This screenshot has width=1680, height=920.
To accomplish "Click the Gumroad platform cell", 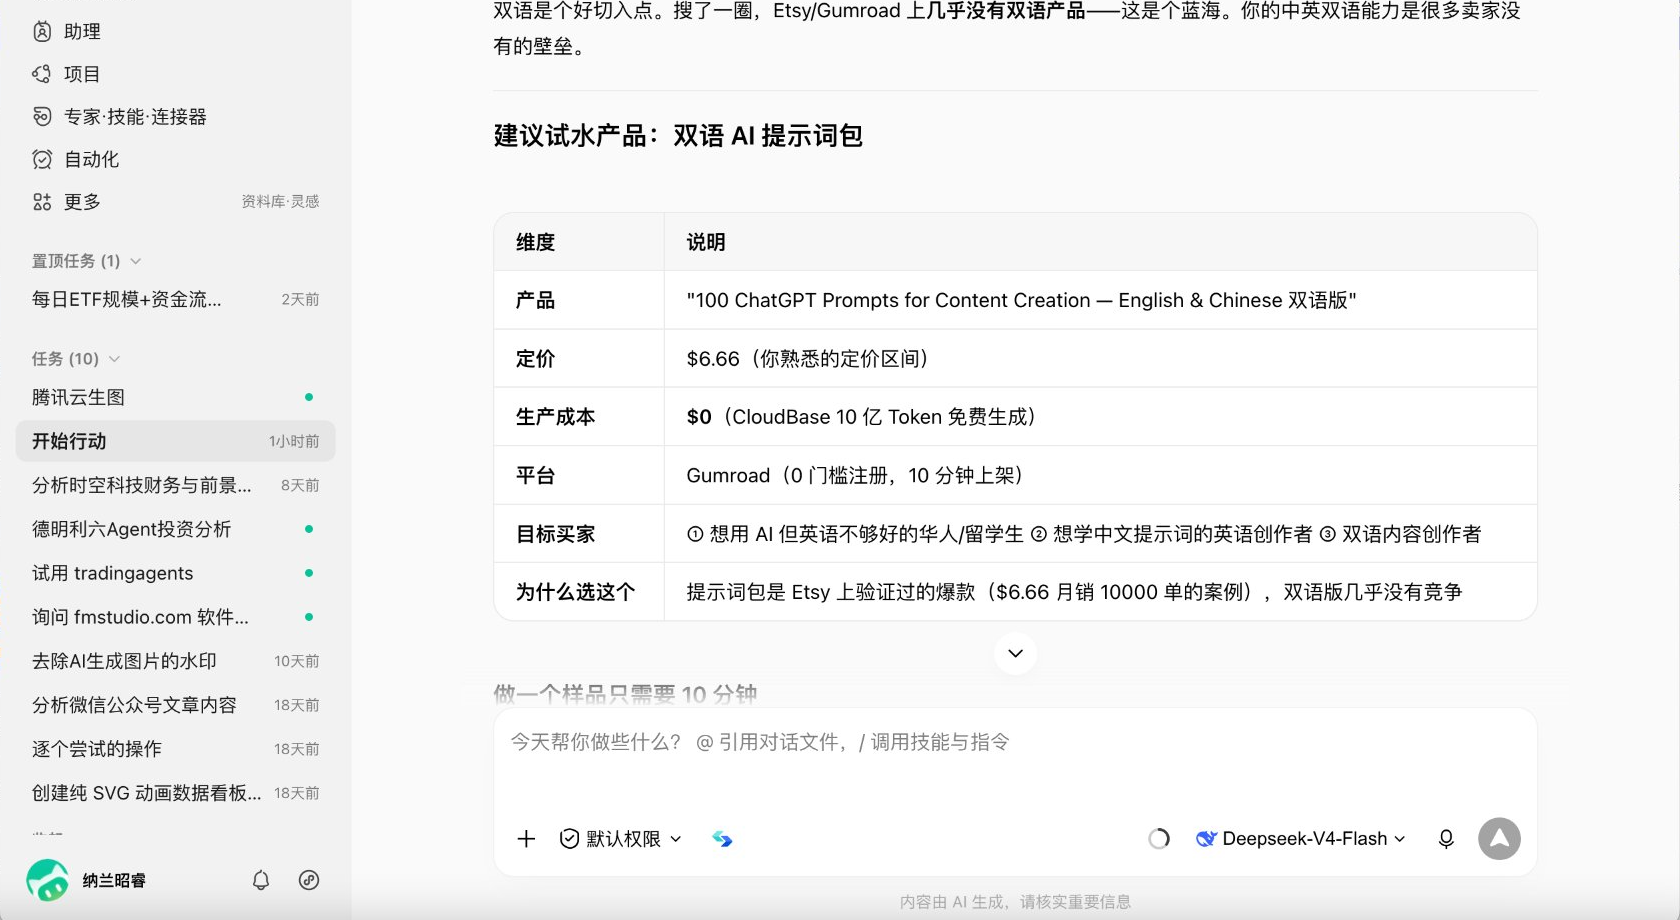I will coord(1100,475).
